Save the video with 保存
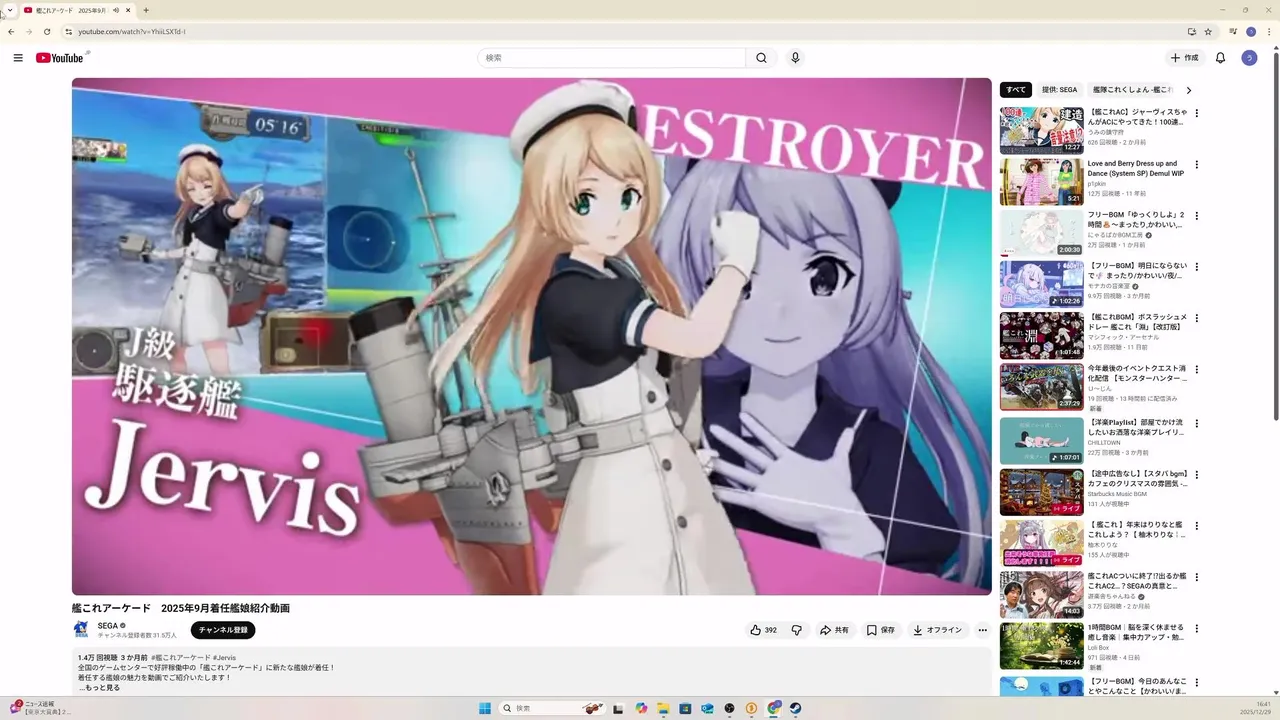The image size is (1280, 720). (881, 630)
